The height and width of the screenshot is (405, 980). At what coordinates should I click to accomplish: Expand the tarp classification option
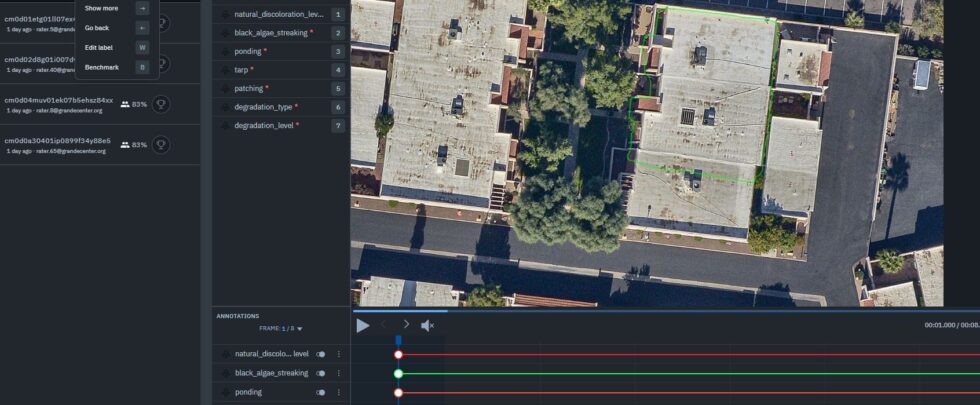(244, 70)
